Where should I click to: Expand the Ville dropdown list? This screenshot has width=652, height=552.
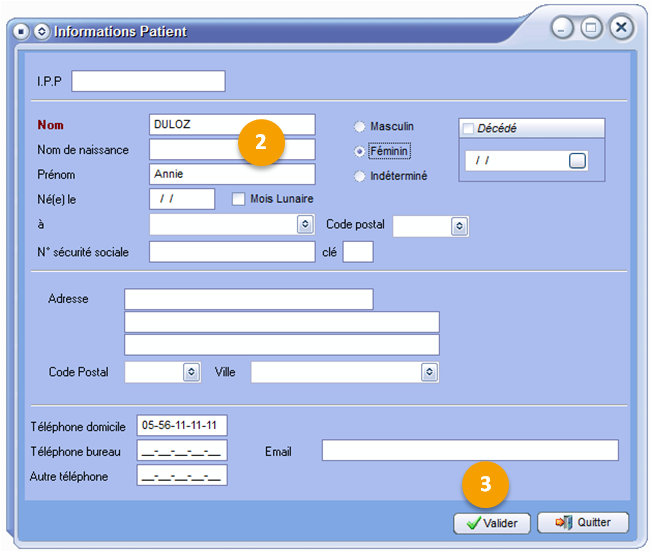coord(429,372)
